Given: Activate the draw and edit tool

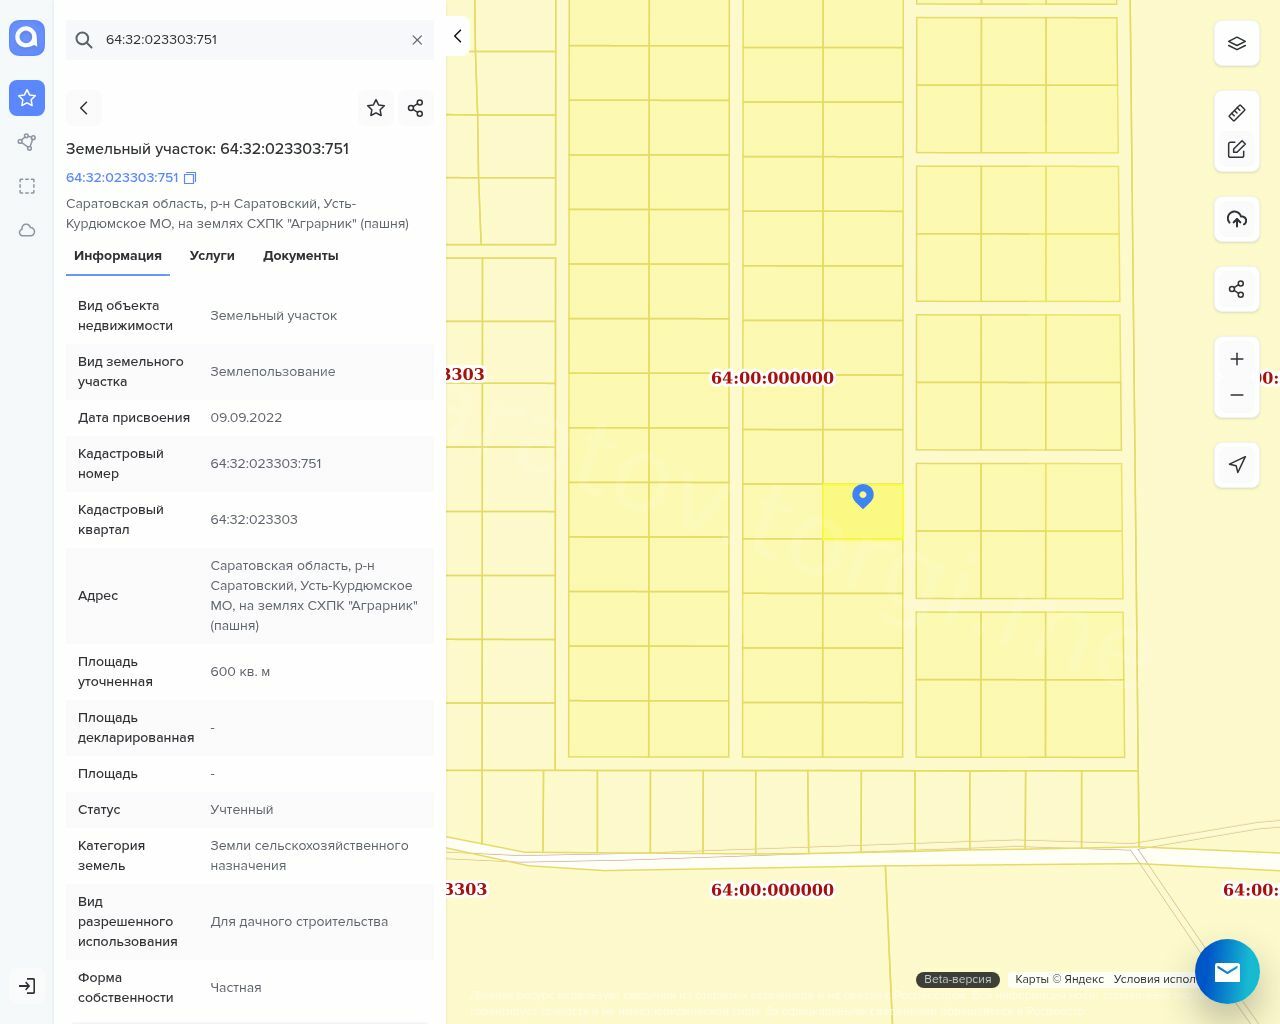Looking at the screenshot, I should (x=1237, y=149).
